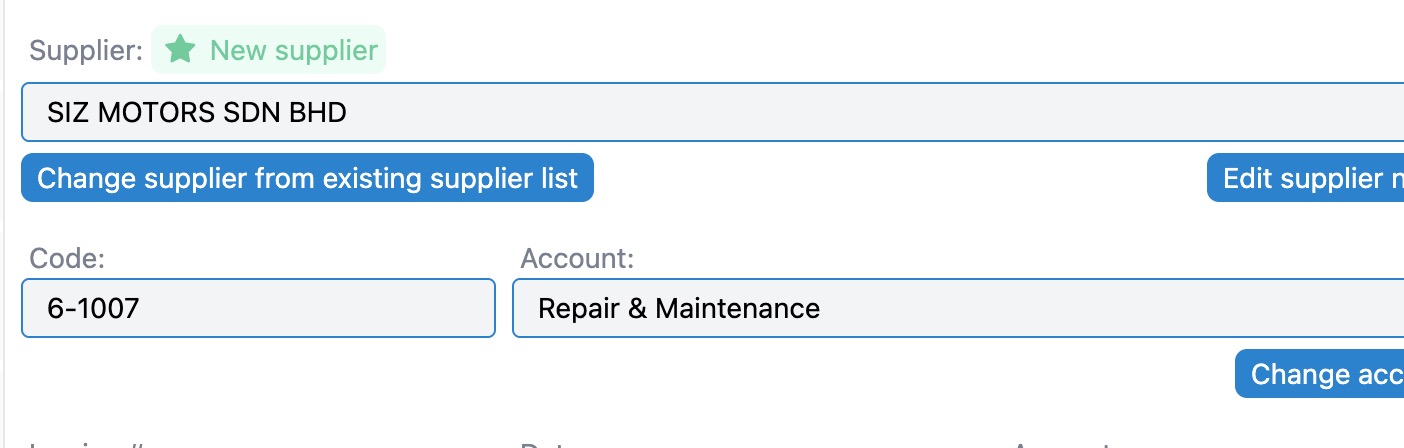Screen dimensions: 1404x448
Task: Click the Account: label
Action: click(577, 258)
